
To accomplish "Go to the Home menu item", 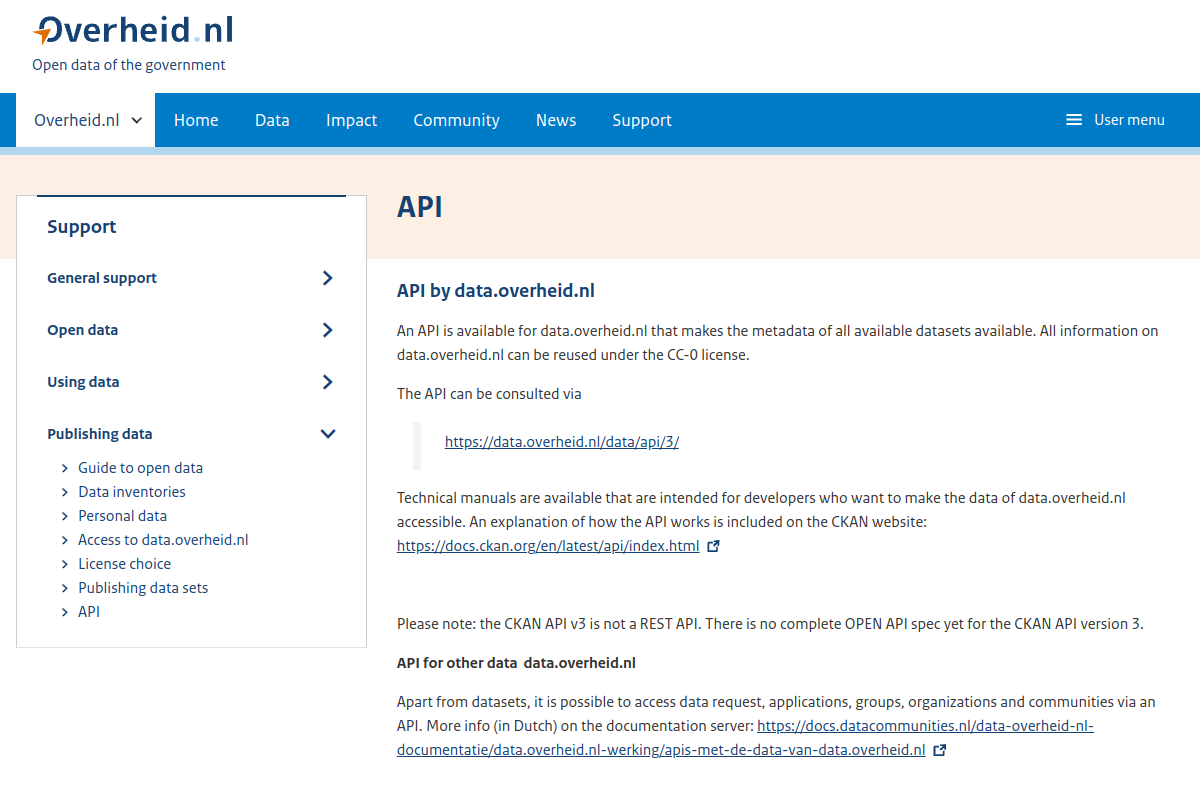I will click(x=196, y=120).
